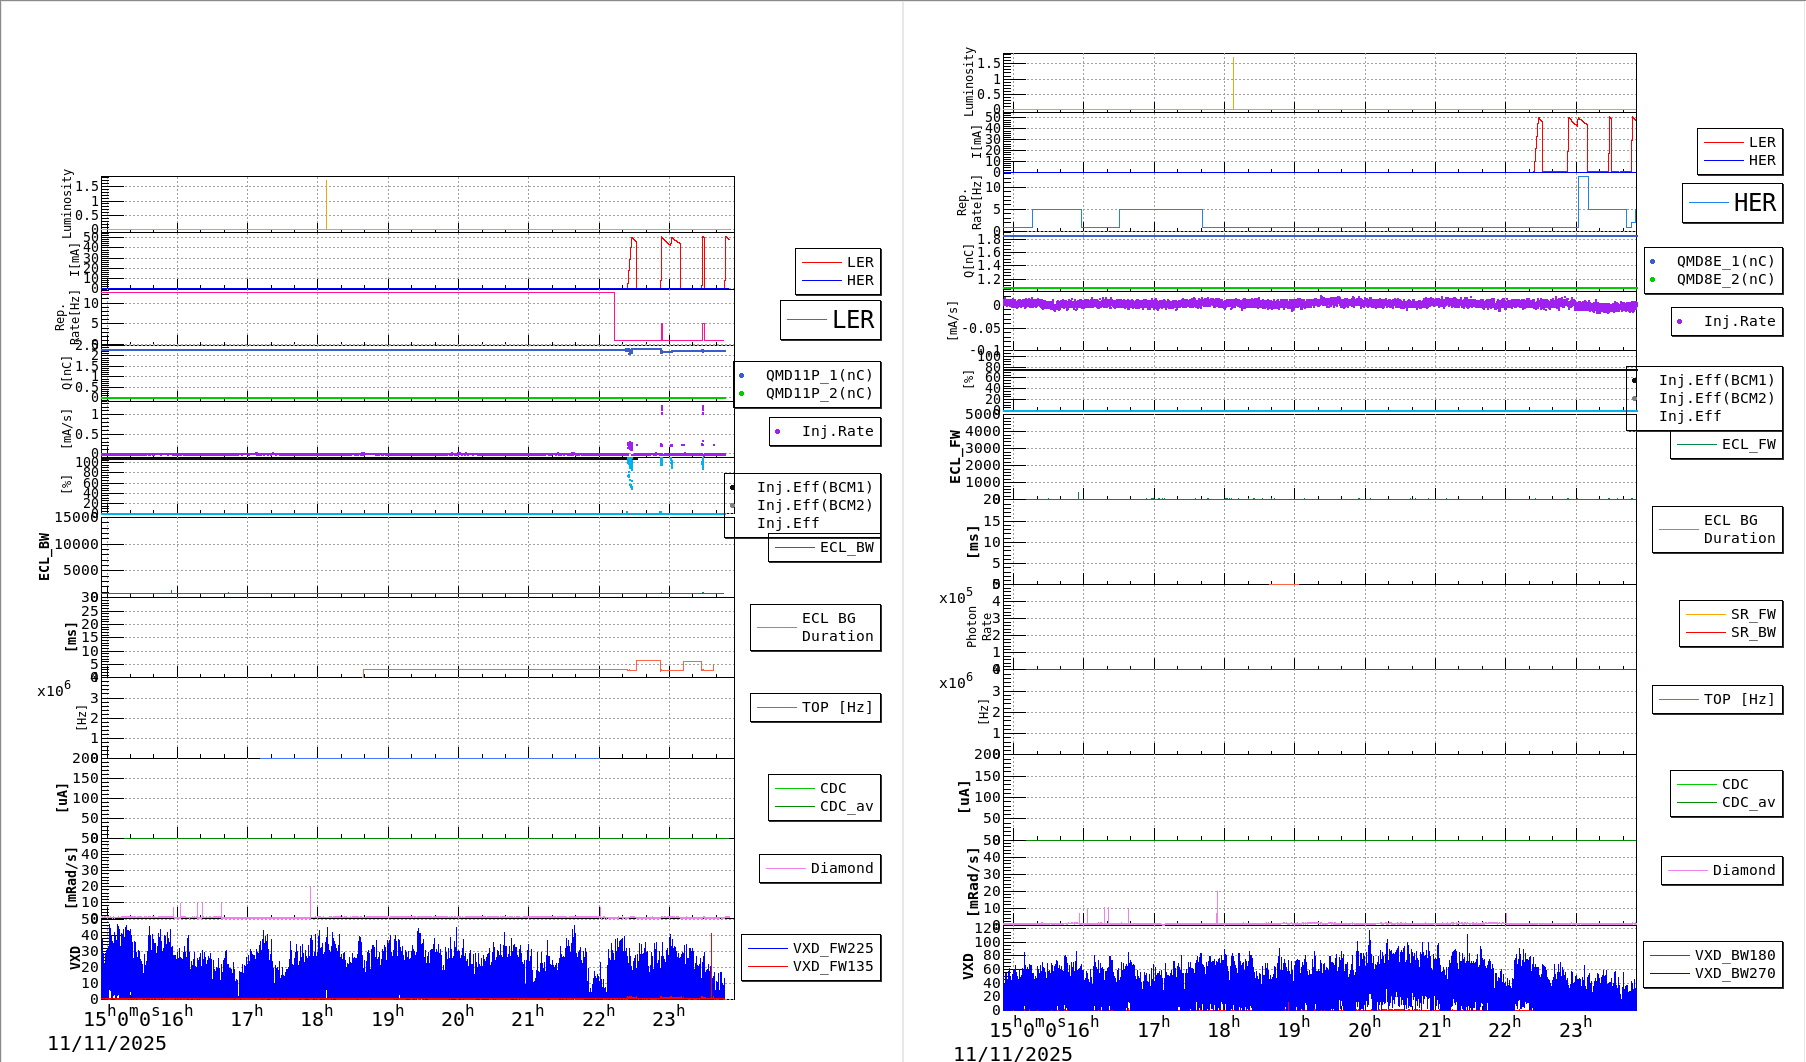Select the VXD_BW270 legend entry
This screenshot has width=1806, height=1062.
tap(1734, 973)
